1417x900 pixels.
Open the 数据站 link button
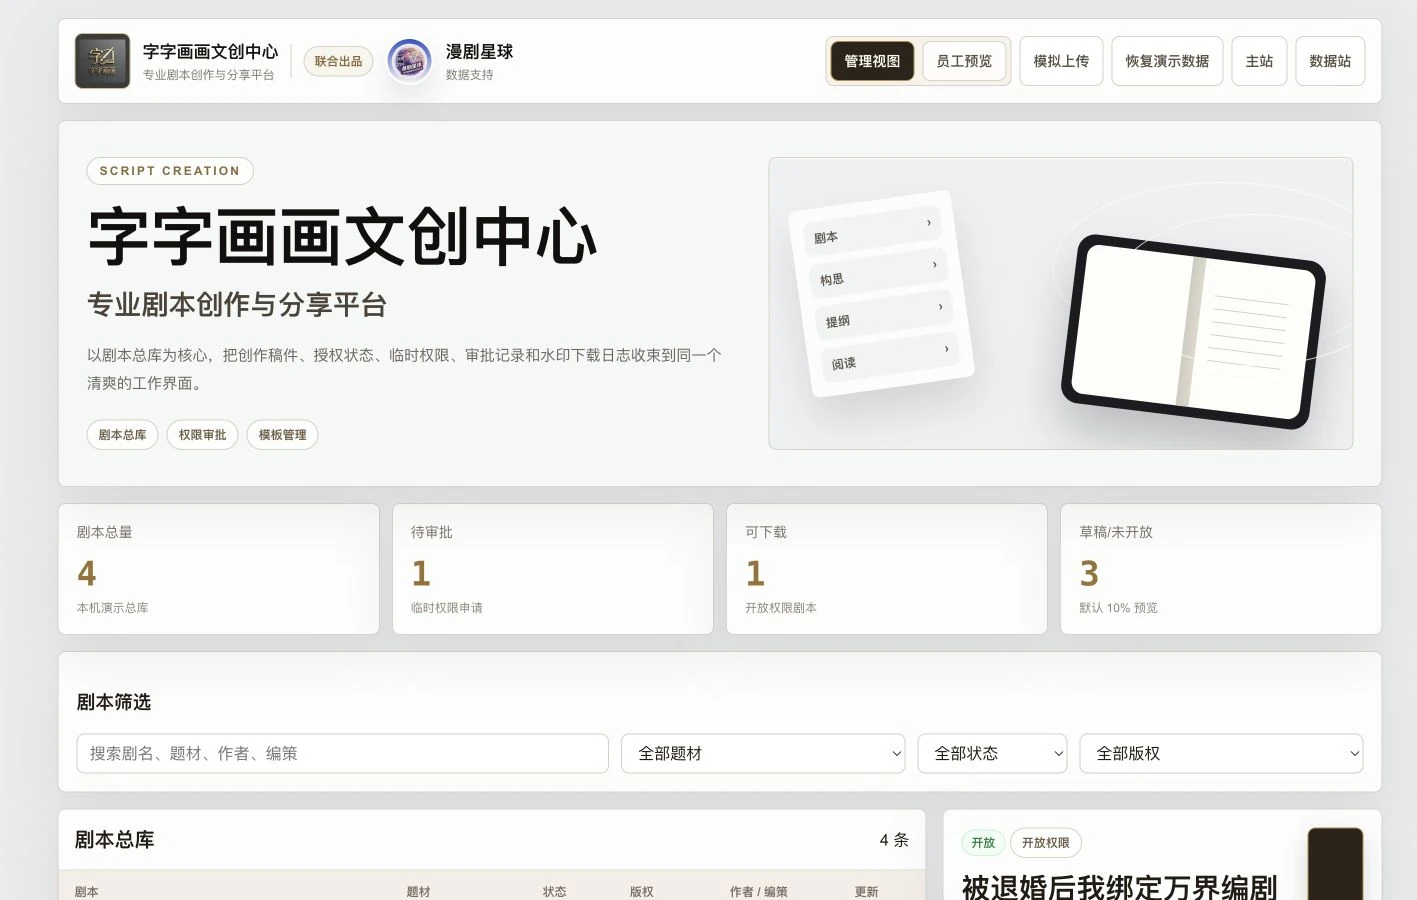pyautogui.click(x=1330, y=61)
